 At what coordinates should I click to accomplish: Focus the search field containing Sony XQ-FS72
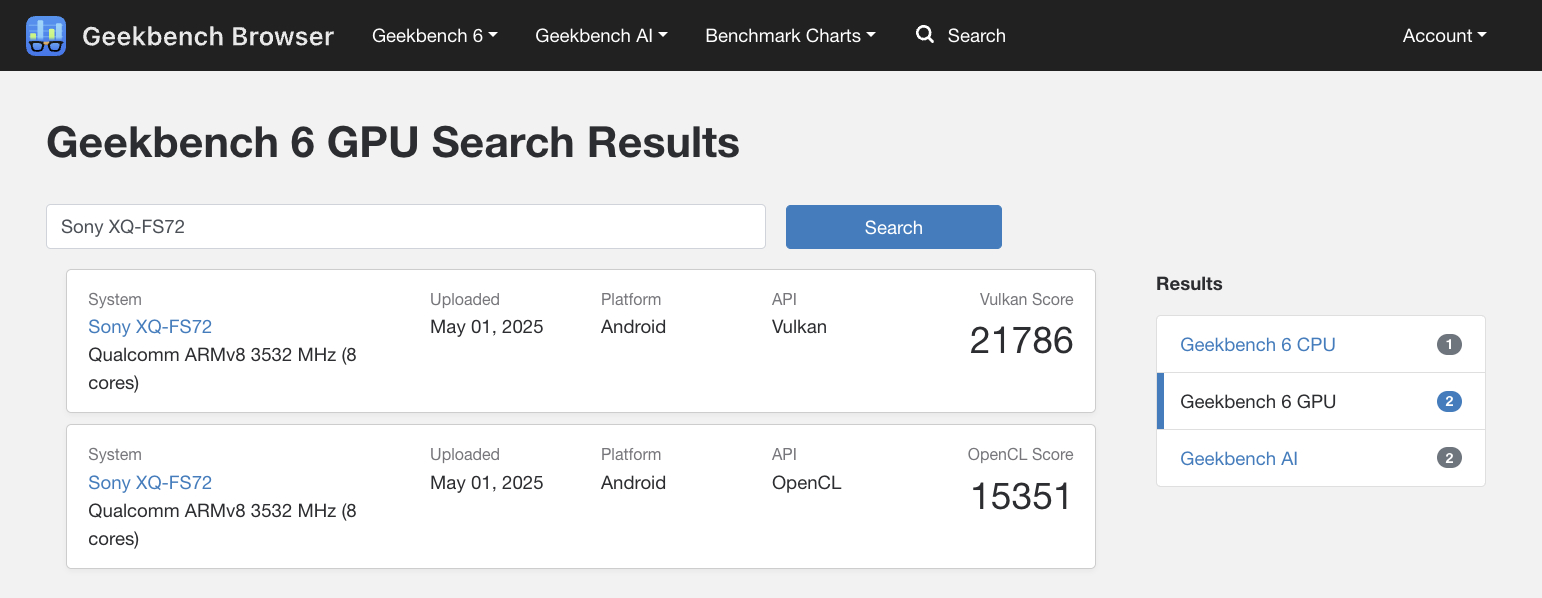pos(406,227)
